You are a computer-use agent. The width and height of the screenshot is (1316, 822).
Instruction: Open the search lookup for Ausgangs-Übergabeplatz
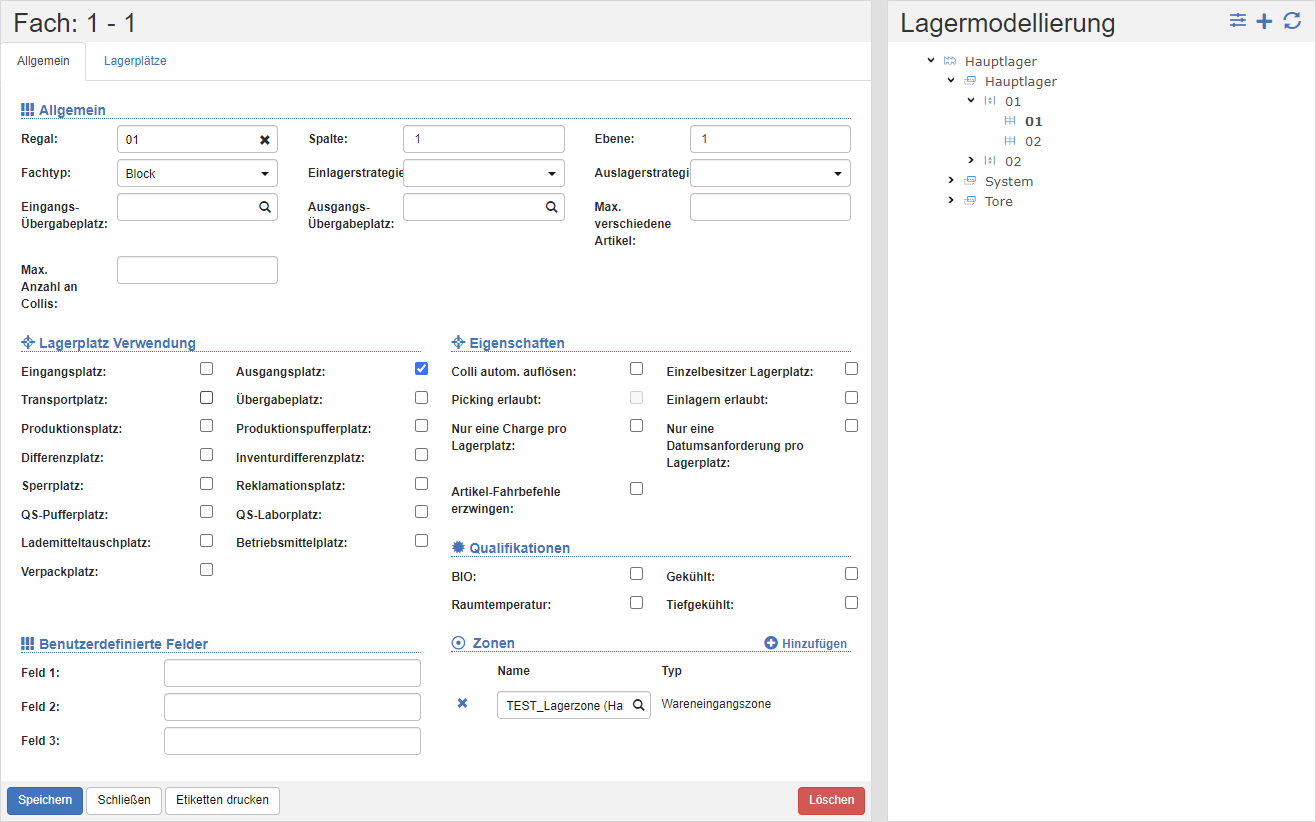tap(551, 206)
